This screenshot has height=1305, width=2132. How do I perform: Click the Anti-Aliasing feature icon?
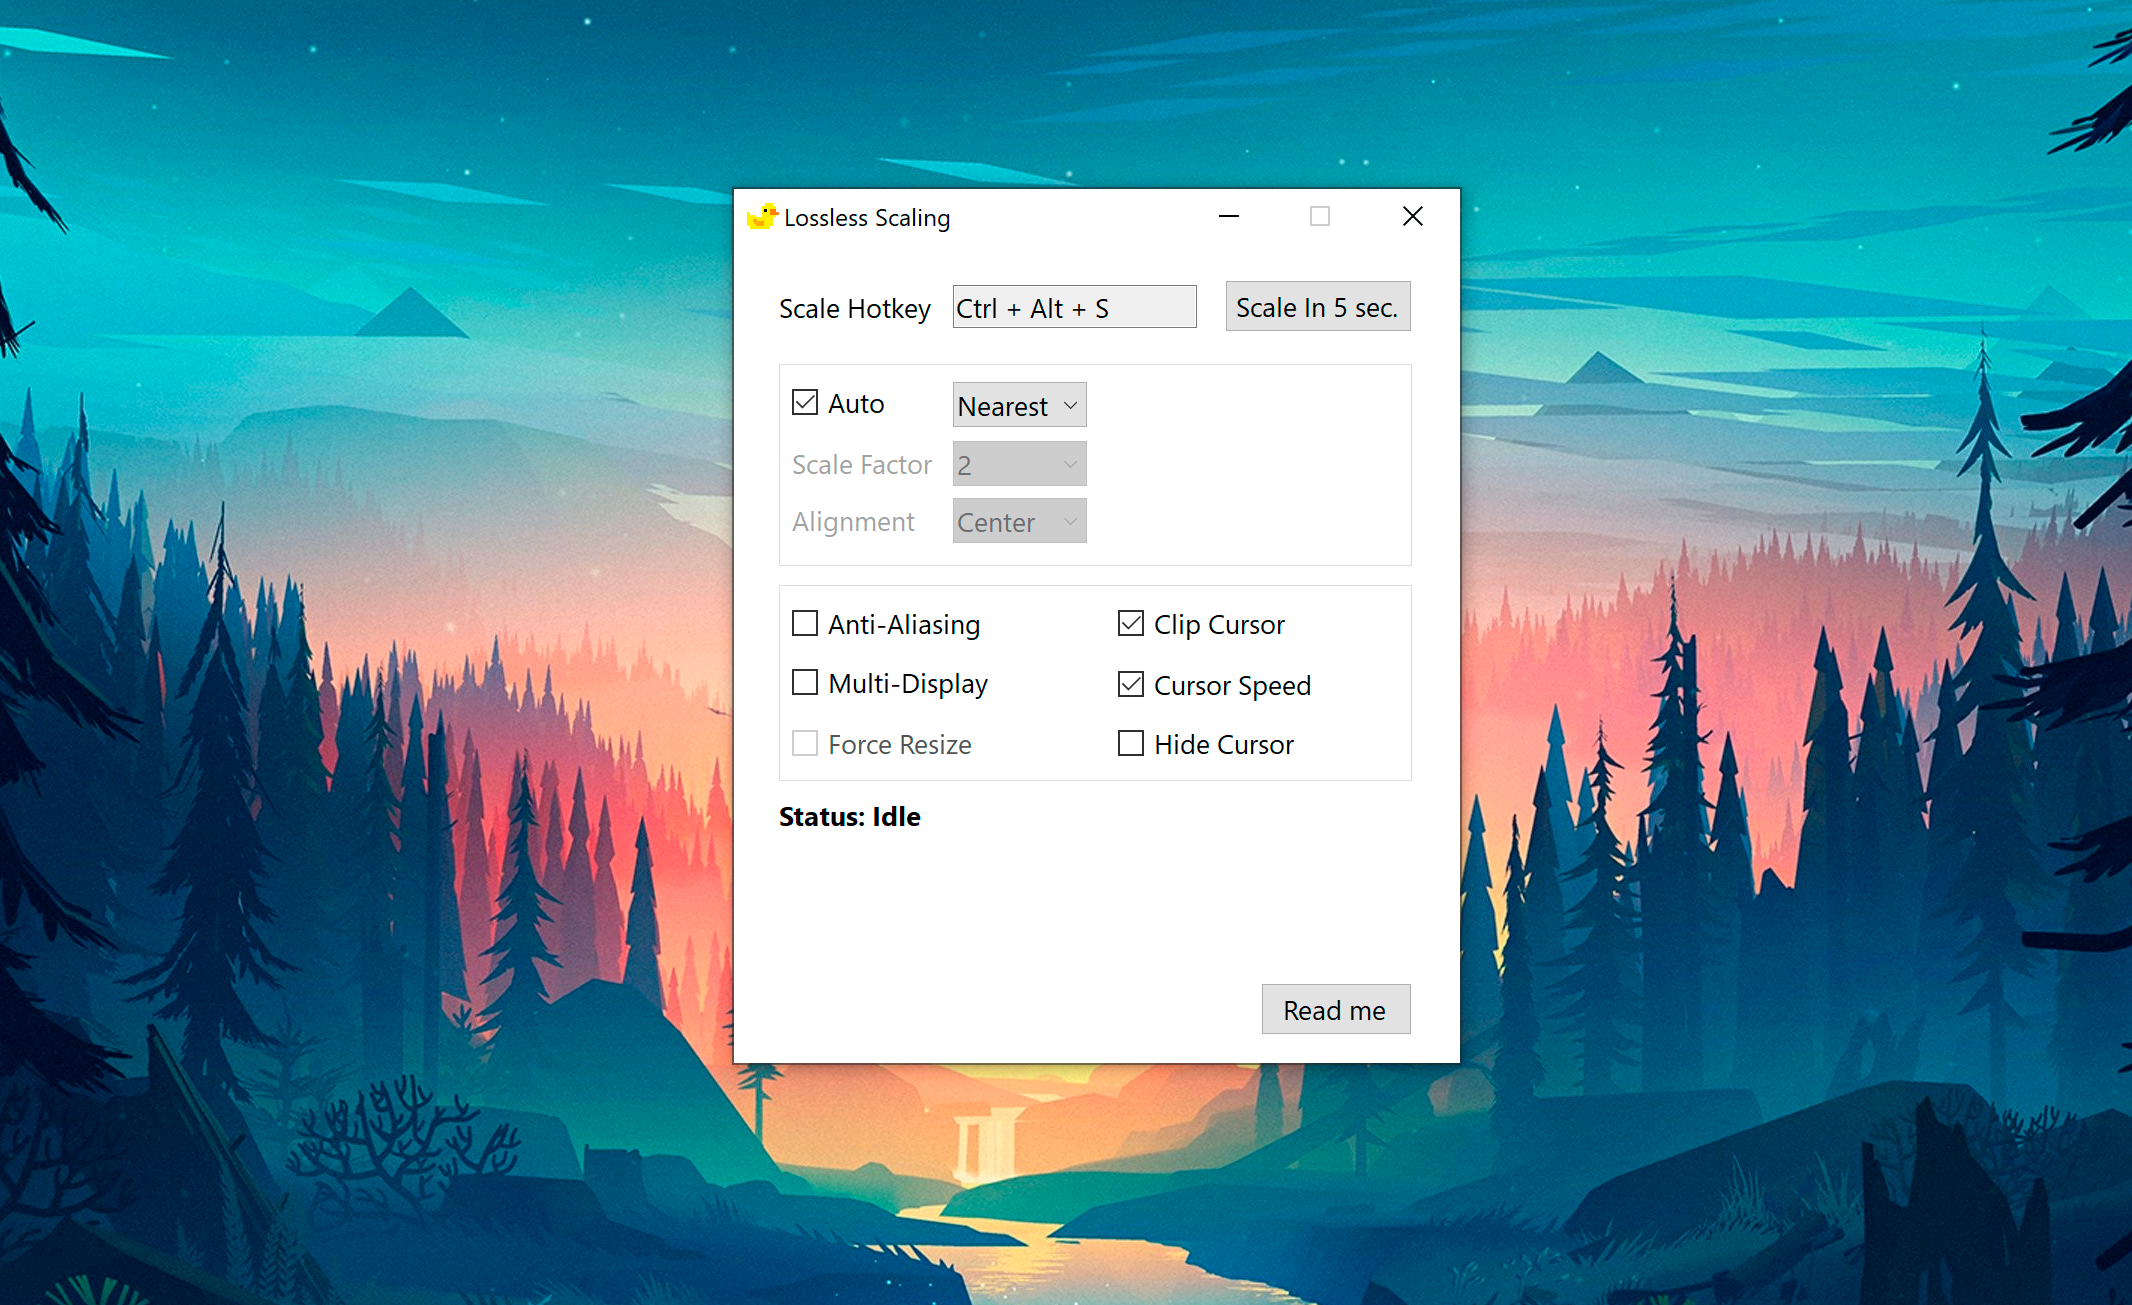coord(801,623)
